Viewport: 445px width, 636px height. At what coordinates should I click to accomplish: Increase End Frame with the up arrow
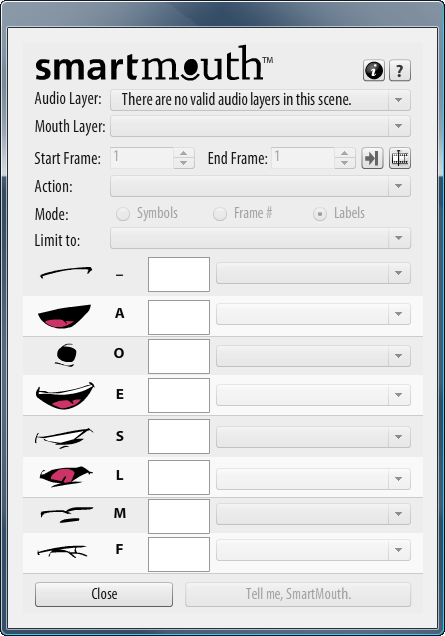[x=345, y=153]
